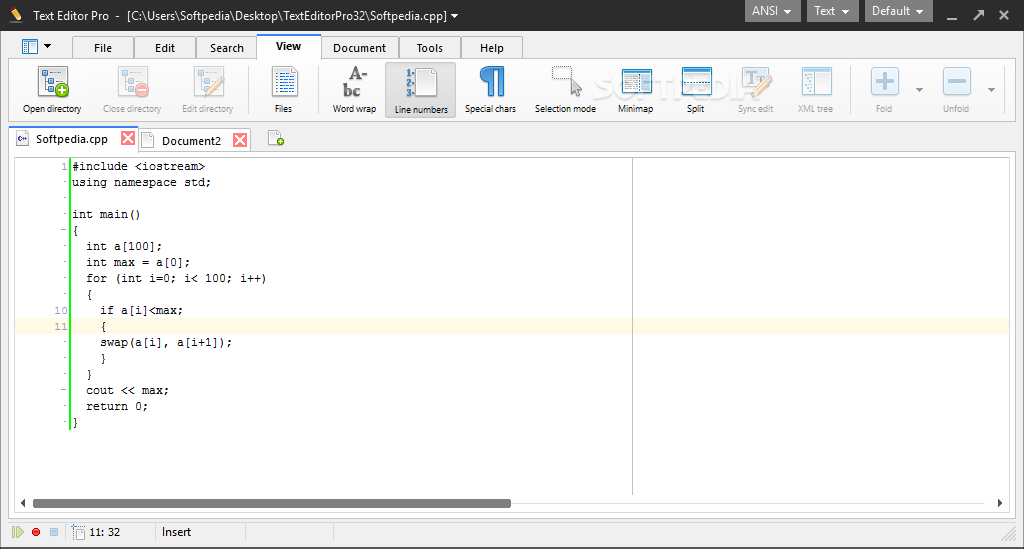1024x549 pixels.
Task: Click the '#include <iostream>' code line
Action: 138,166
